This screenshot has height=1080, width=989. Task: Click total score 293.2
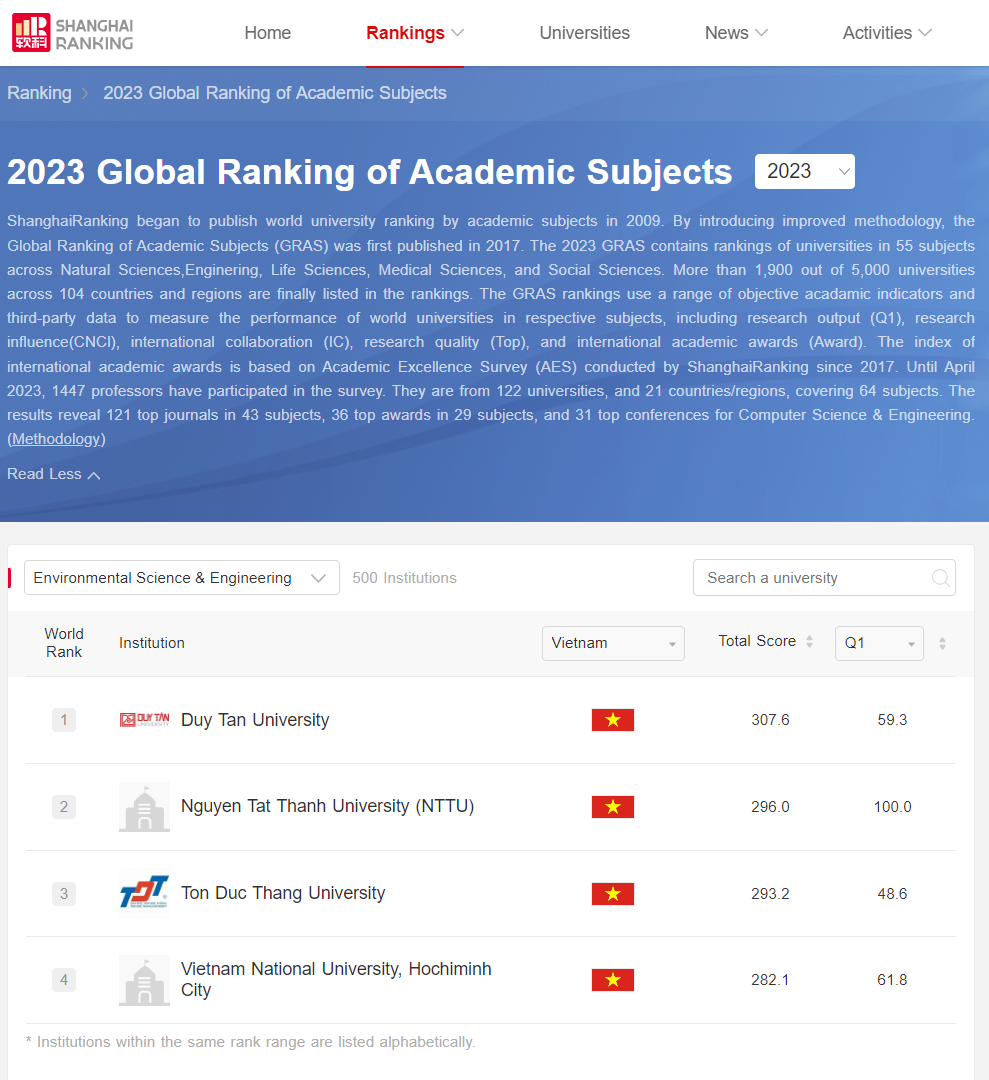[x=770, y=893]
